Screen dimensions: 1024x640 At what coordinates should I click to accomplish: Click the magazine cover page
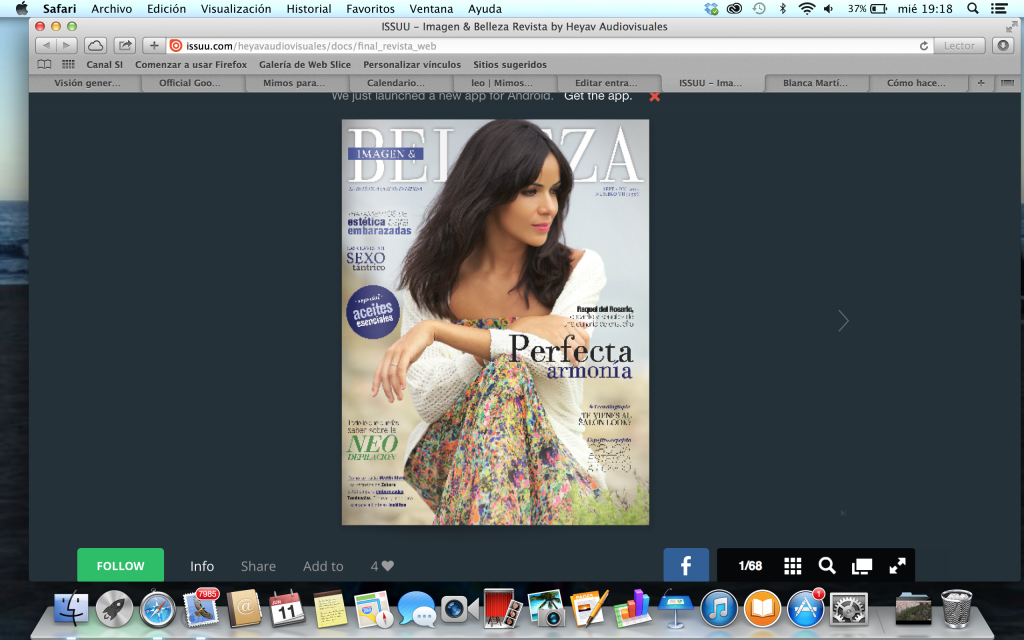coord(496,322)
